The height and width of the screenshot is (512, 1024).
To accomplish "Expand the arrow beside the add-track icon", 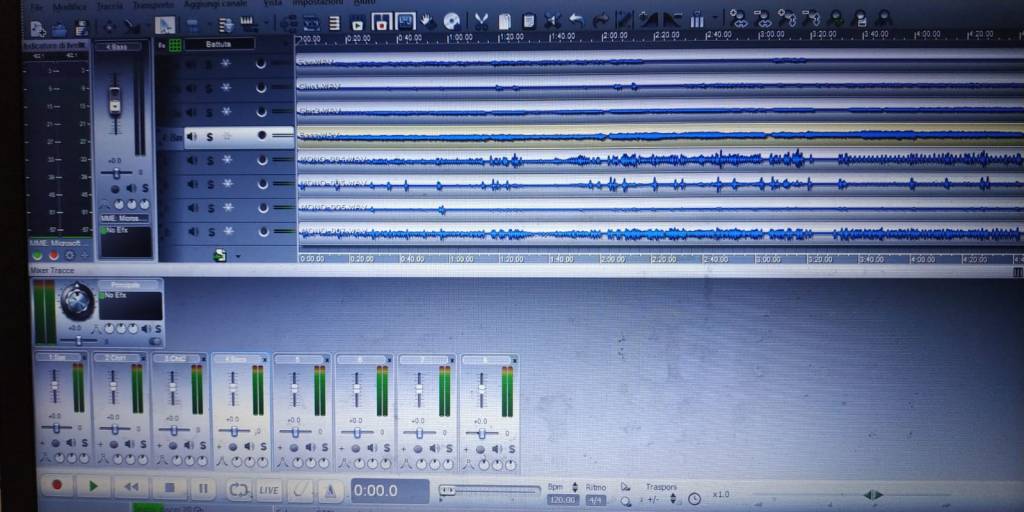I will click(x=238, y=256).
